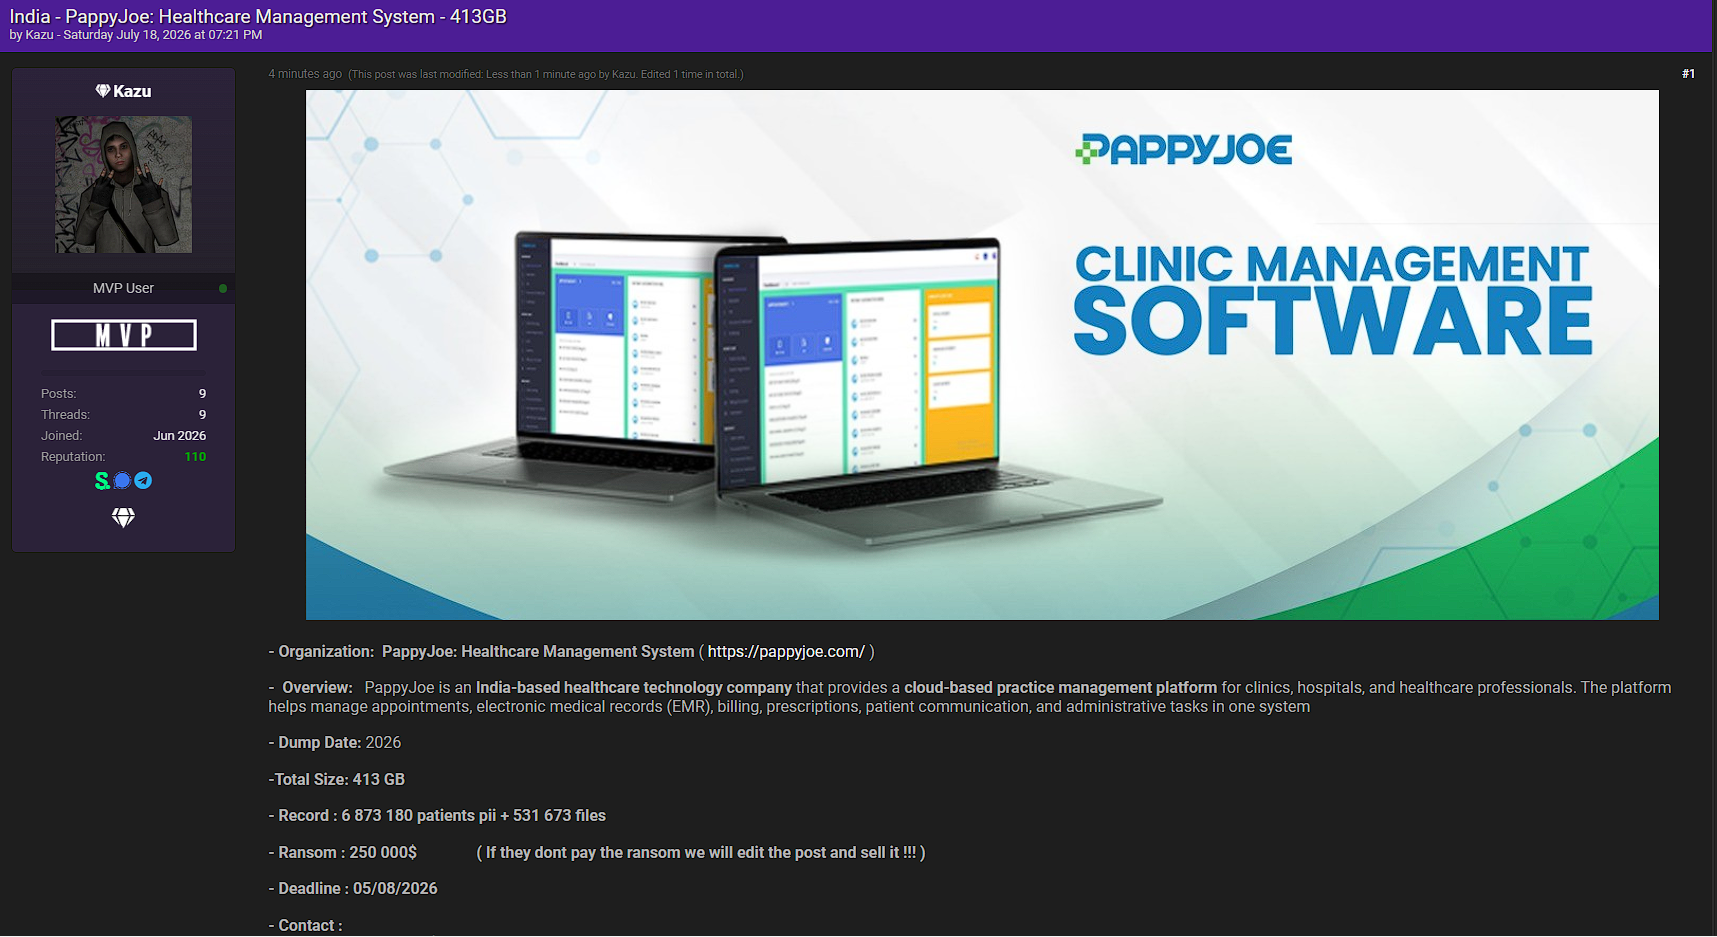Click the diamond icon left of Kazu username

coord(102,91)
